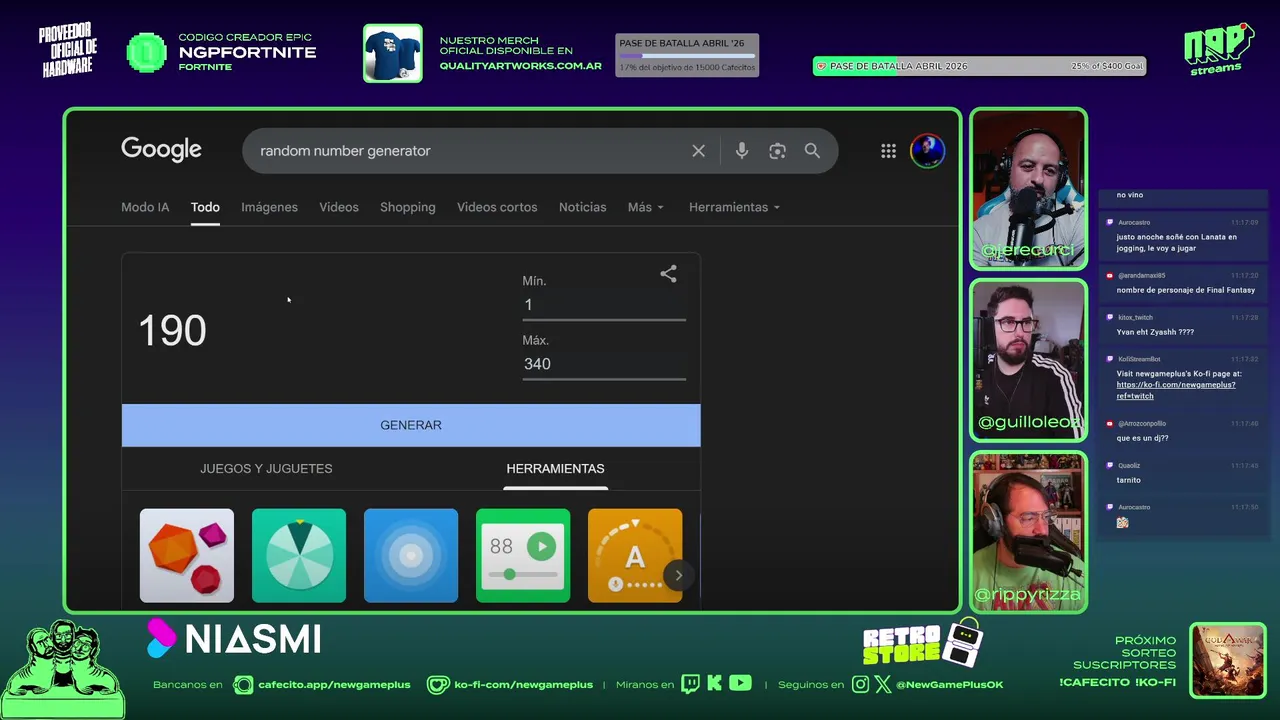1280x720 pixels.
Task: Click the Epic creator code coin icon
Action: pyautogui.click(x=147, y=53)
